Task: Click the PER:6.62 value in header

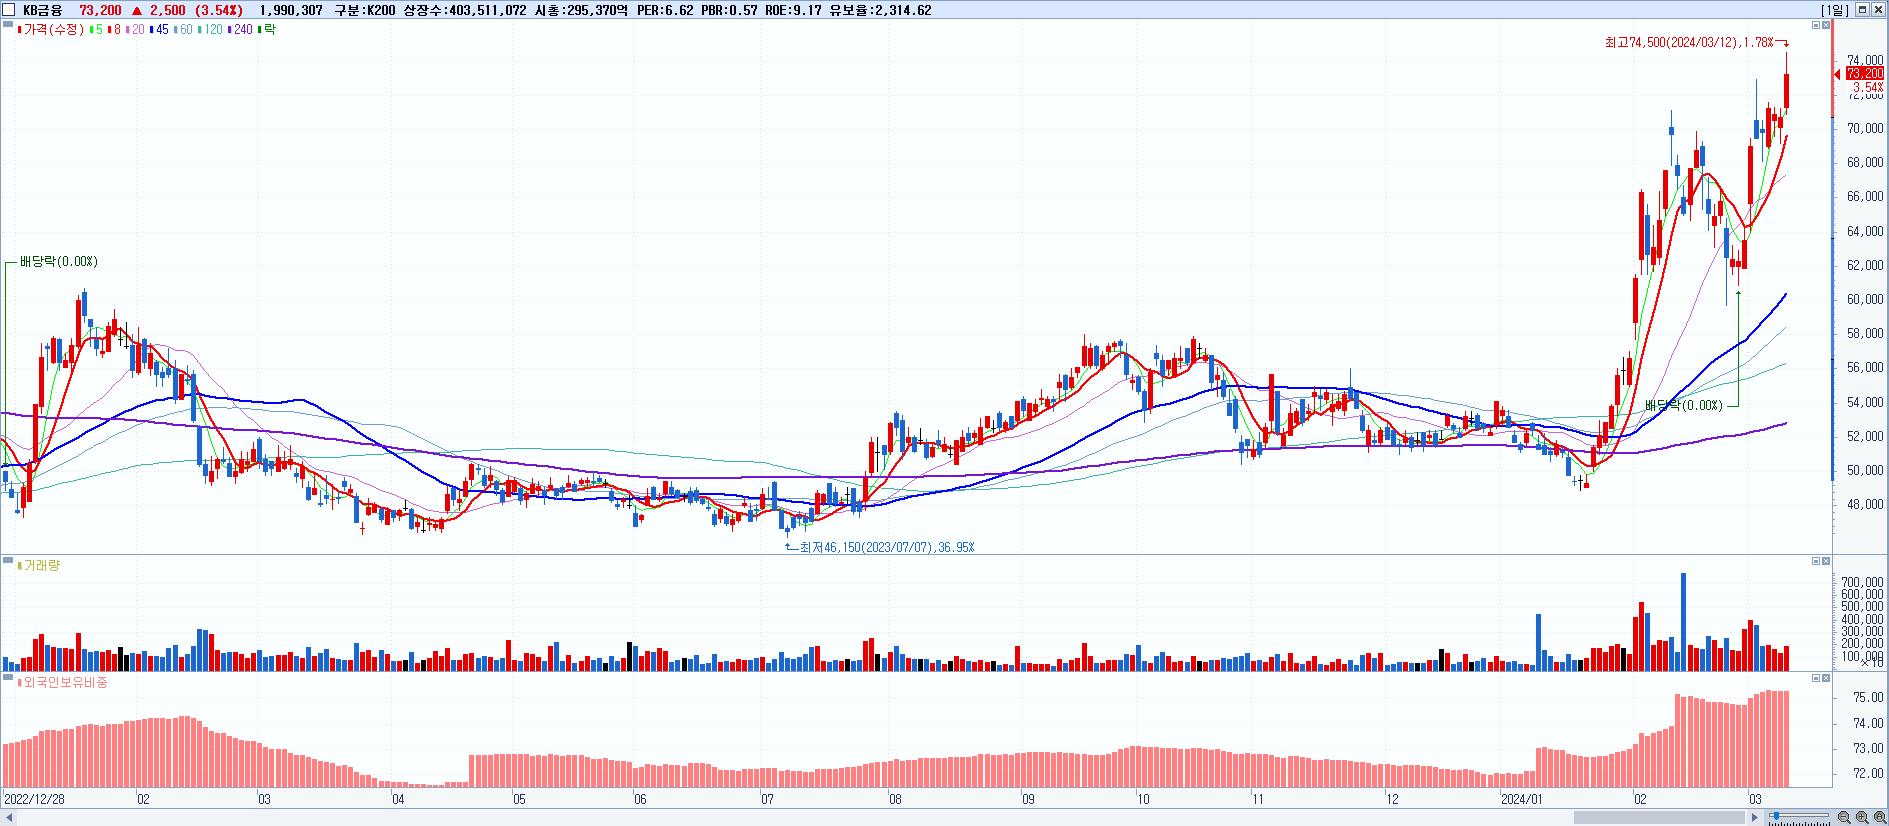Action: (665, 10)
